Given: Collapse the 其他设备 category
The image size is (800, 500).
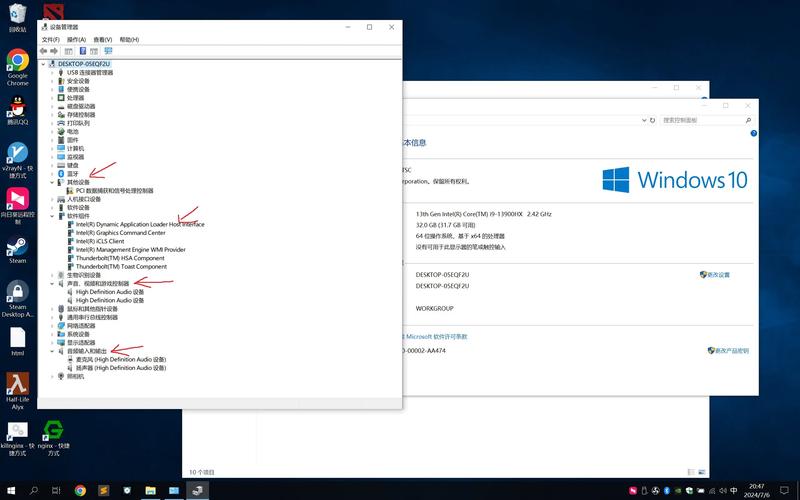Looking at the screenshot, I should [x=52, y=182].
